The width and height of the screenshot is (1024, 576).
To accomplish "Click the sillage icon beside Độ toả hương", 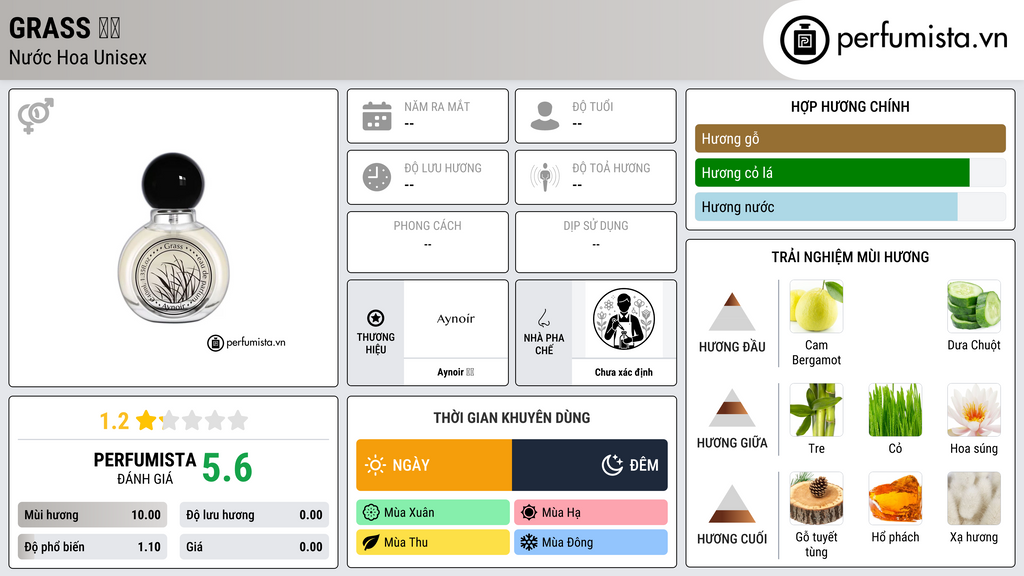I will click(x=545, y=177).
